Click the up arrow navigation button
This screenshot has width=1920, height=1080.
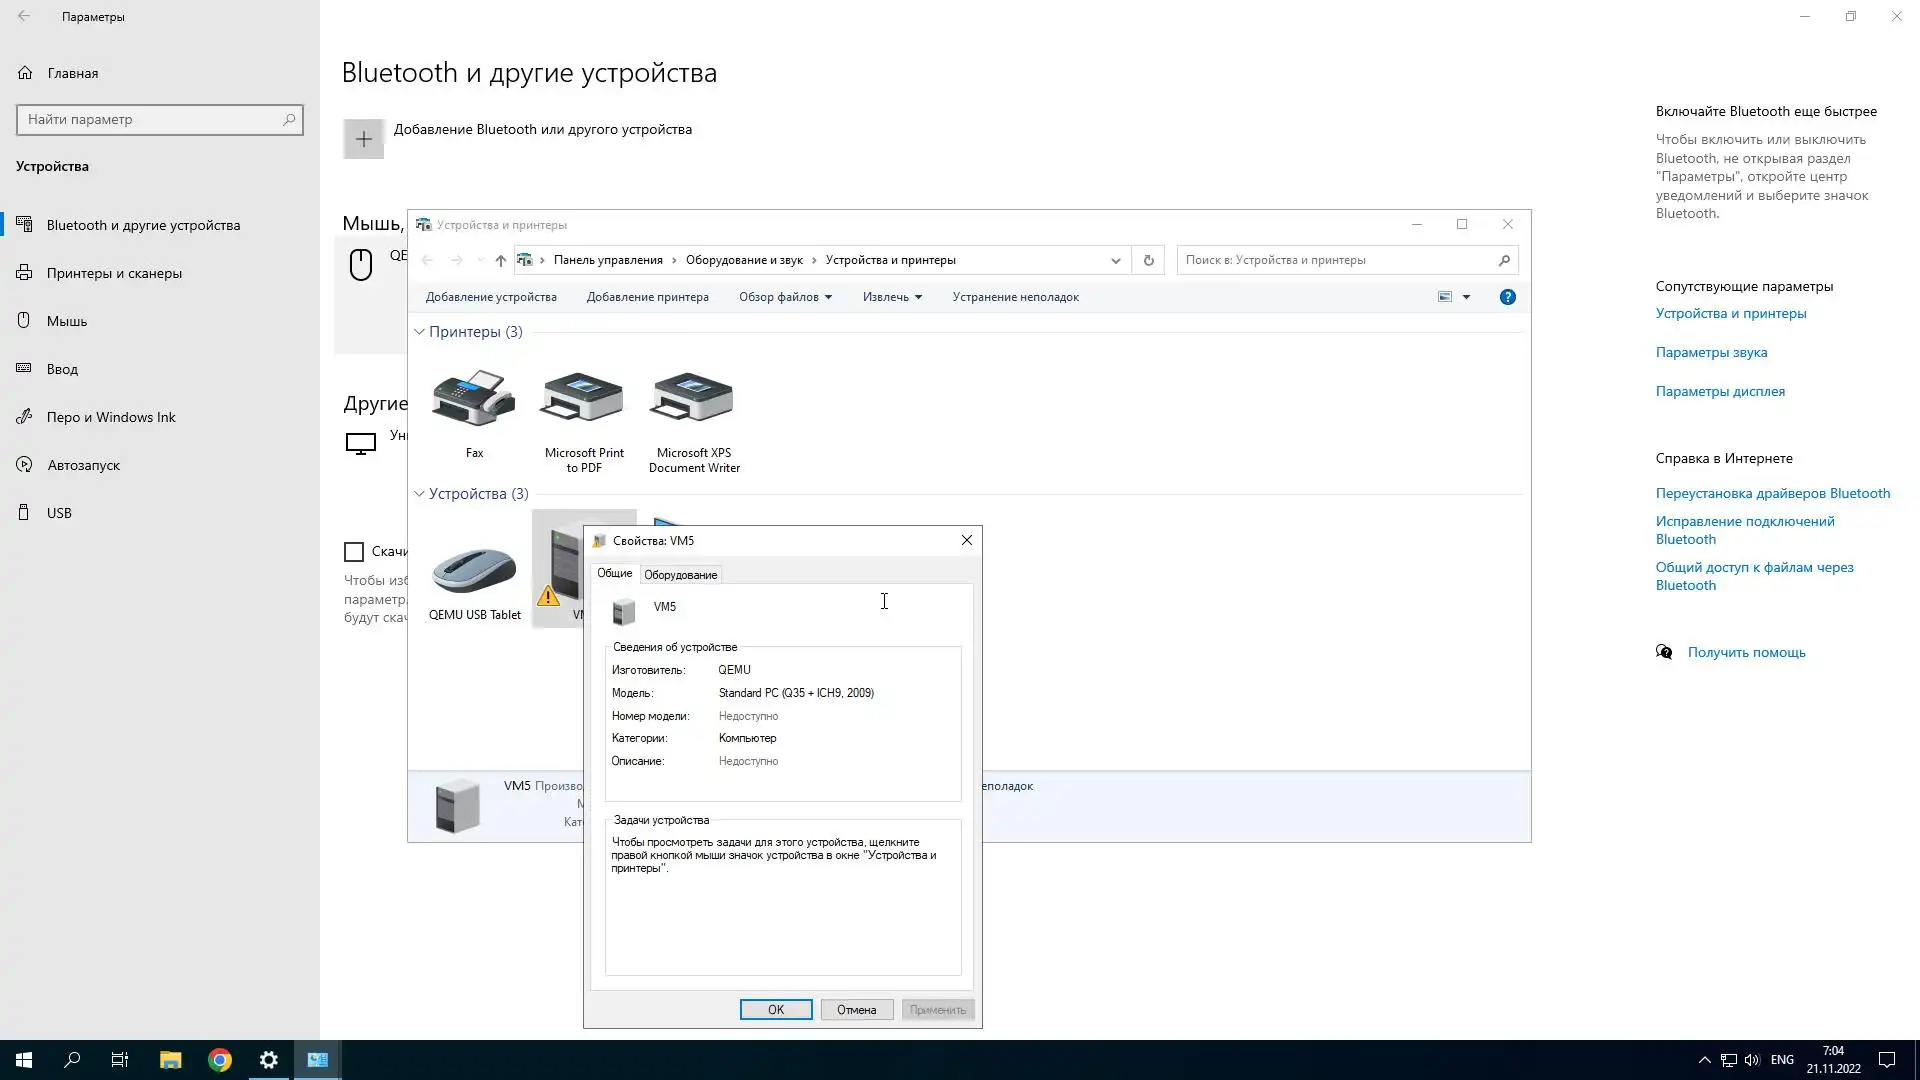coord(500,260)
